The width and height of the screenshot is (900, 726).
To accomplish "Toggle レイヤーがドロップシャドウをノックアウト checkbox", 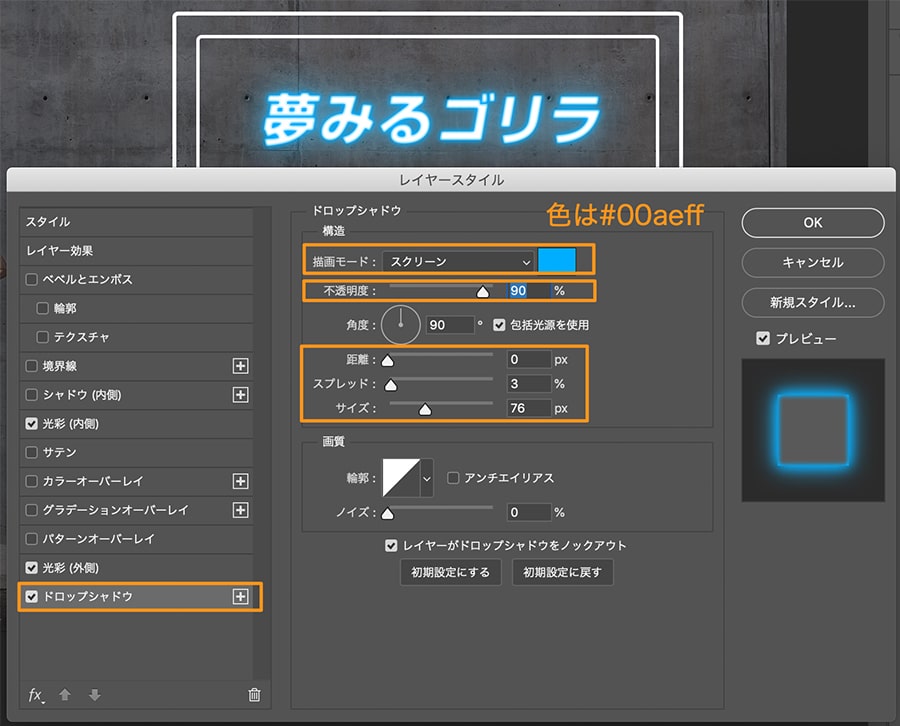I will click(391, 545).
